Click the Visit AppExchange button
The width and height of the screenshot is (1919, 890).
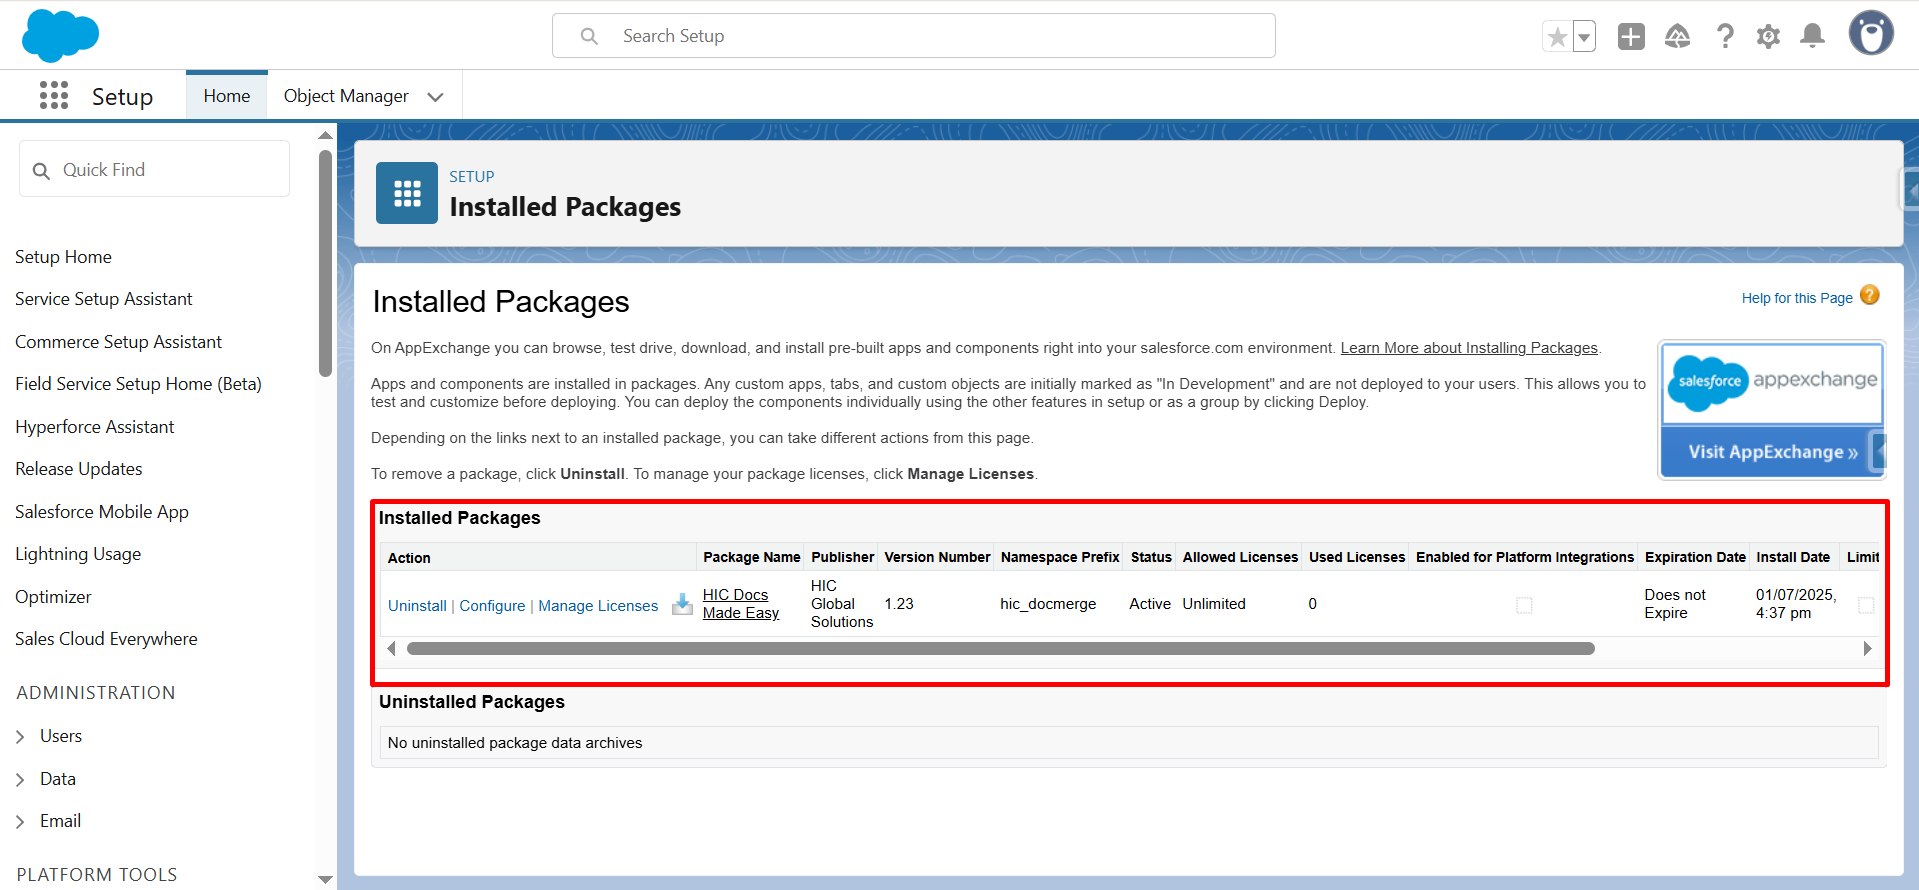[x=1772, y=452]
